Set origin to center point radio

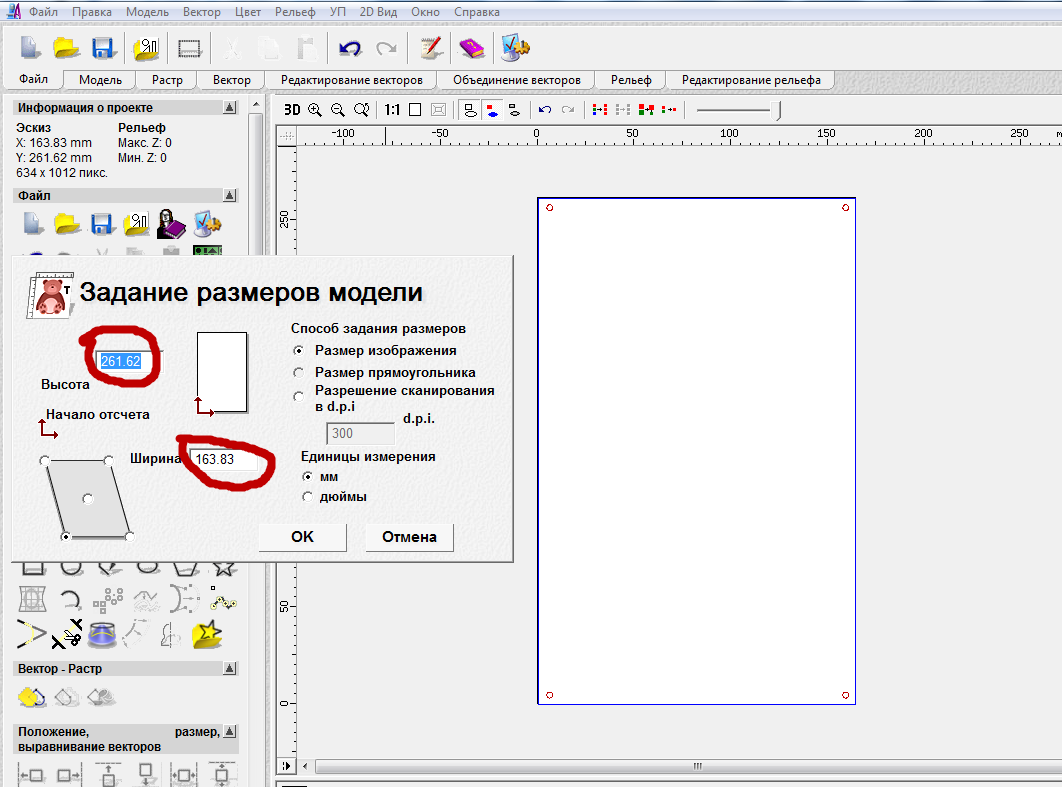[87, 498]
